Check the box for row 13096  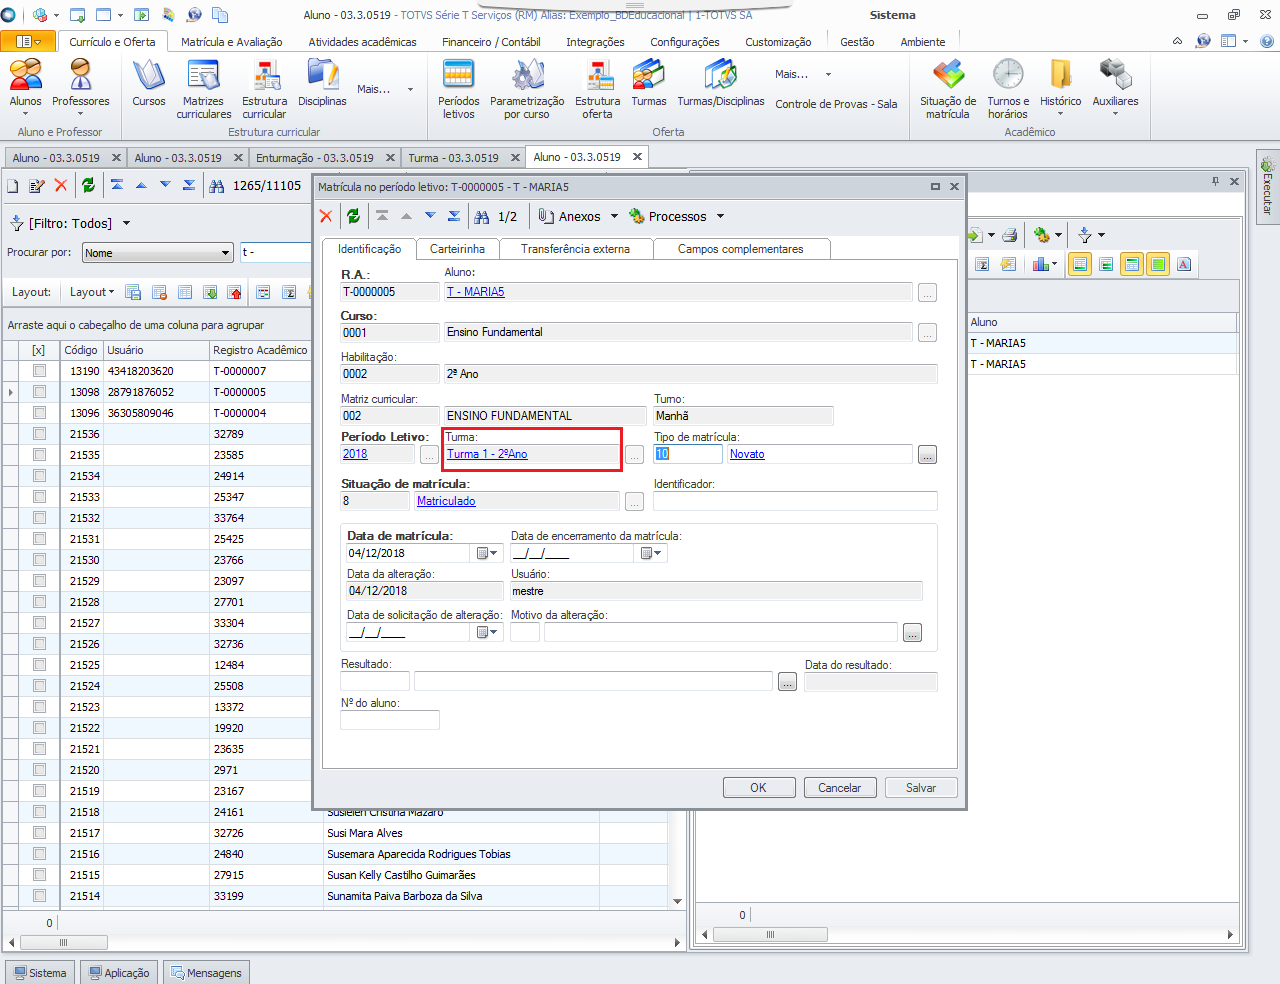click(39, 413)
